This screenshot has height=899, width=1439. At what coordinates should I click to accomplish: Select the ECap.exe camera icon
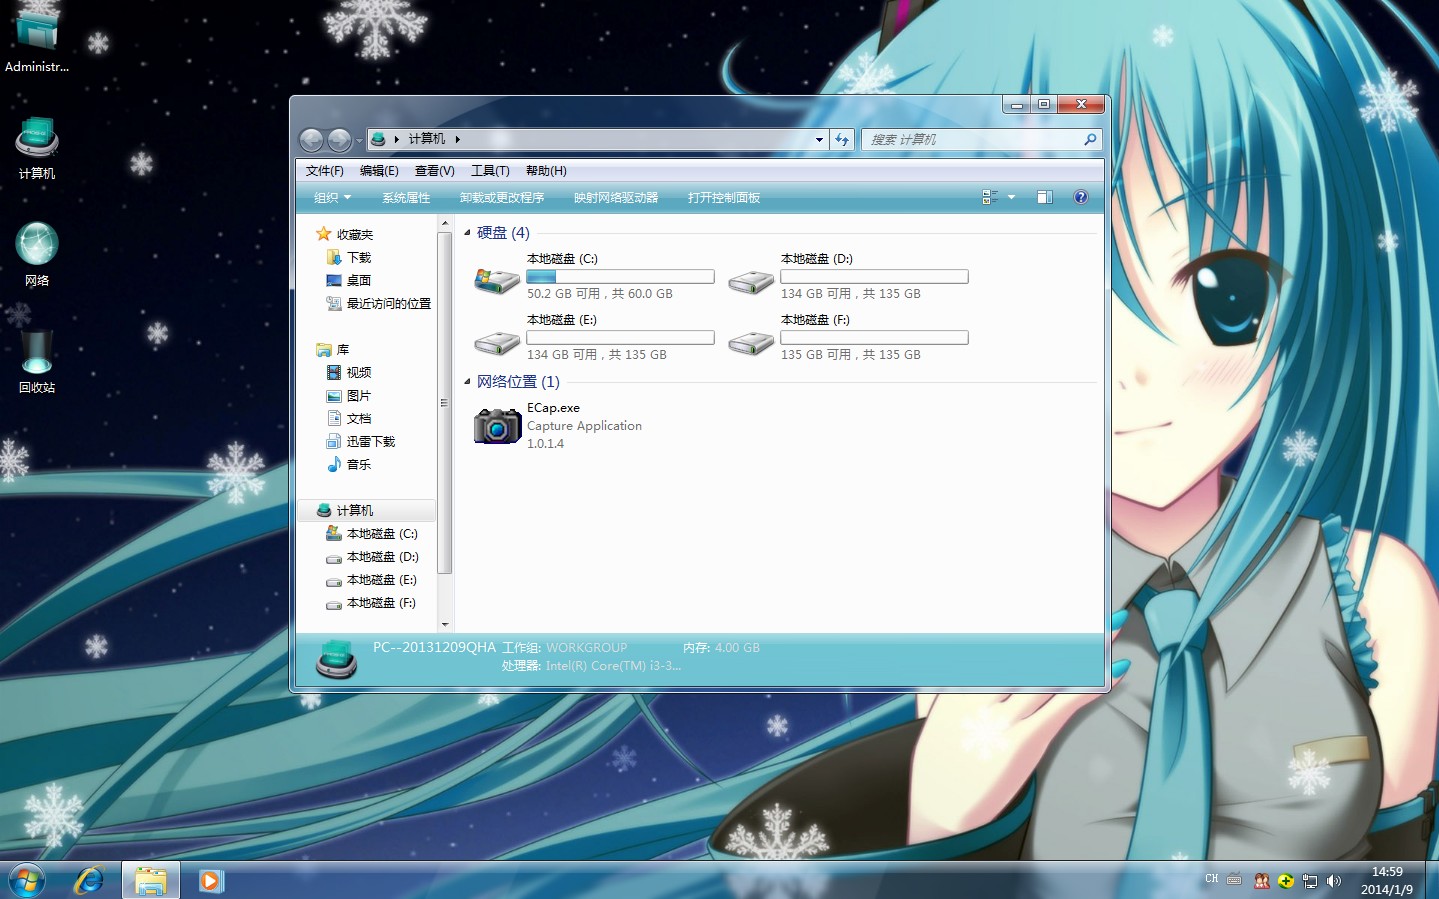pos(497,426)
